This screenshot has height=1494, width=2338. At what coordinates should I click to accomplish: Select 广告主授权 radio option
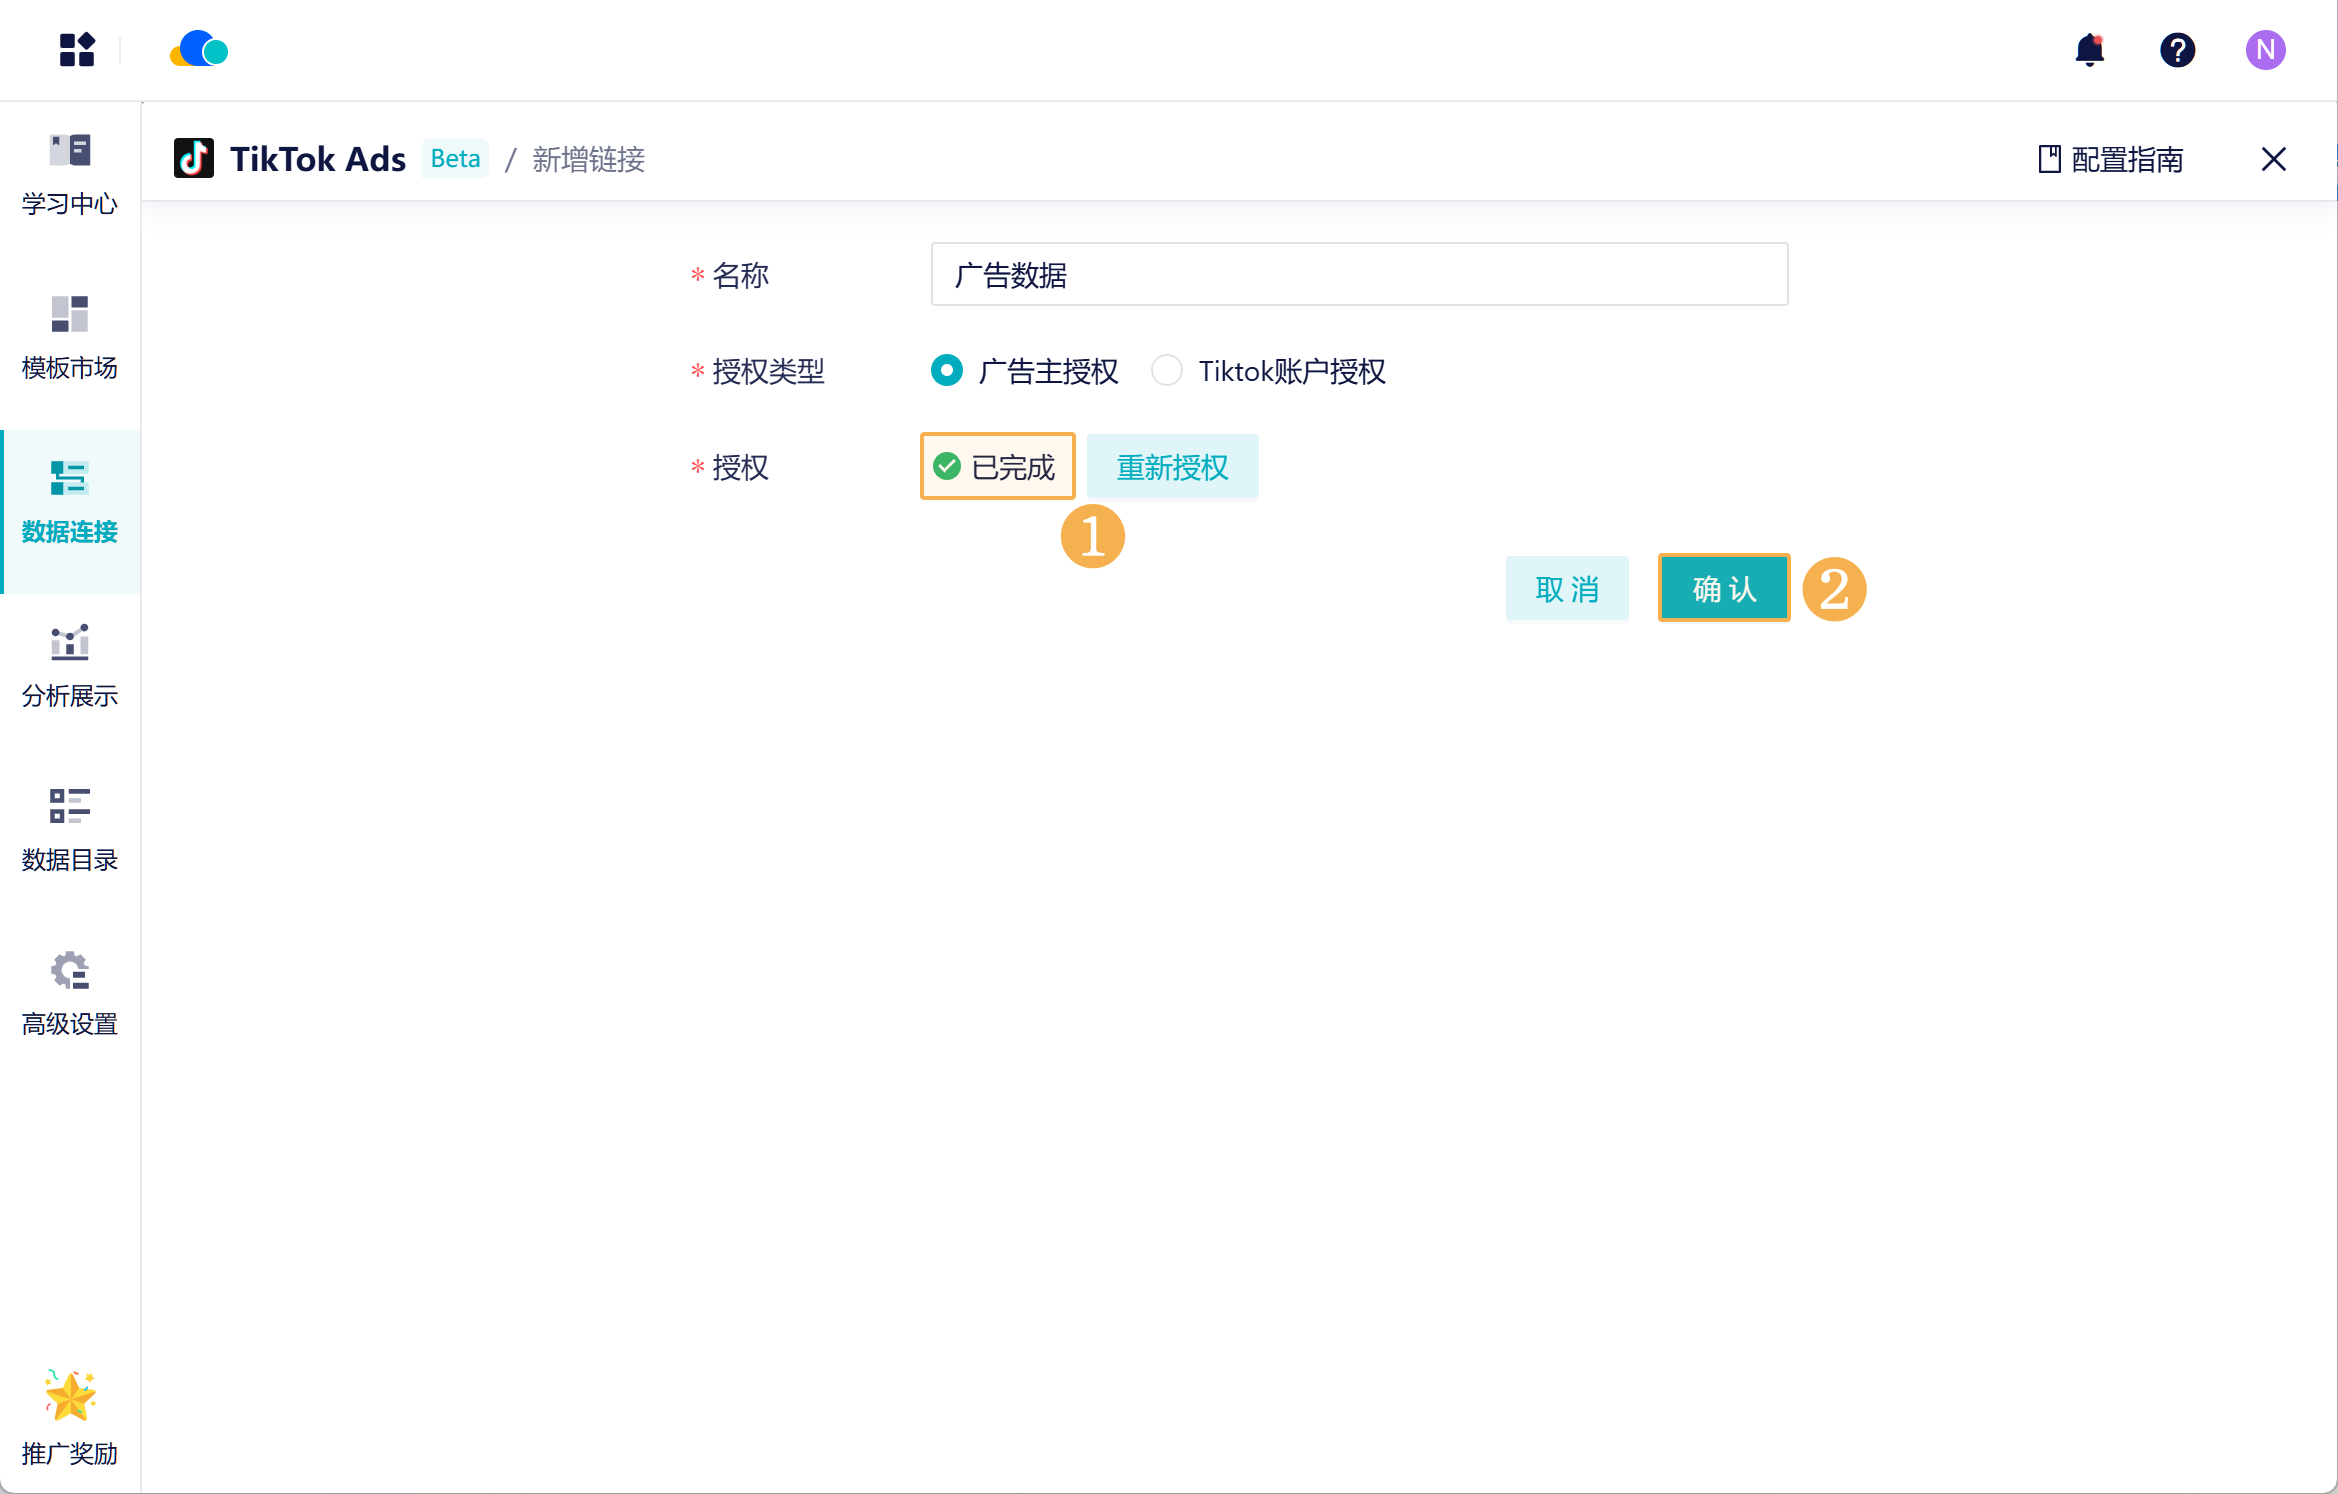pos(946,371)
